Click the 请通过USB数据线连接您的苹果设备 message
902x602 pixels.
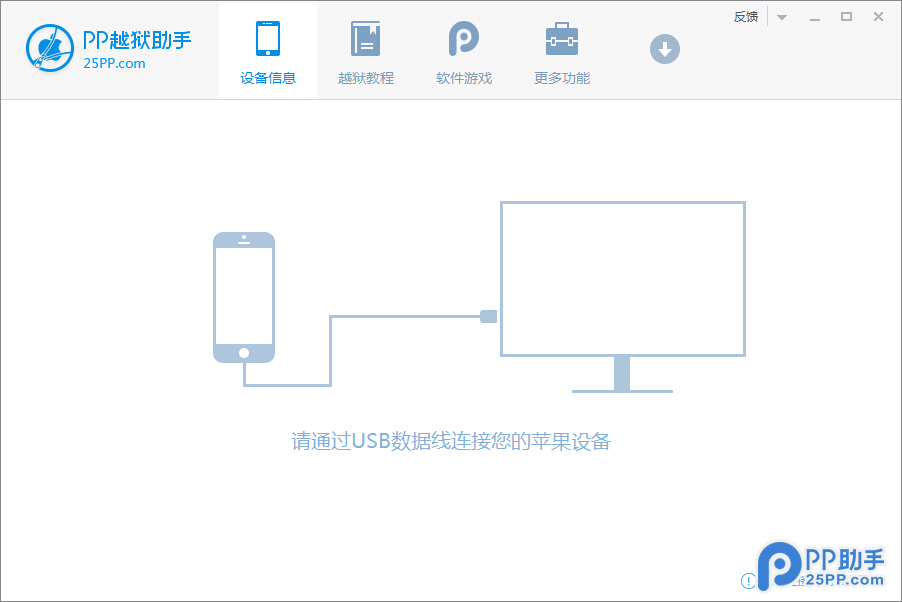[x=451, y=441]
